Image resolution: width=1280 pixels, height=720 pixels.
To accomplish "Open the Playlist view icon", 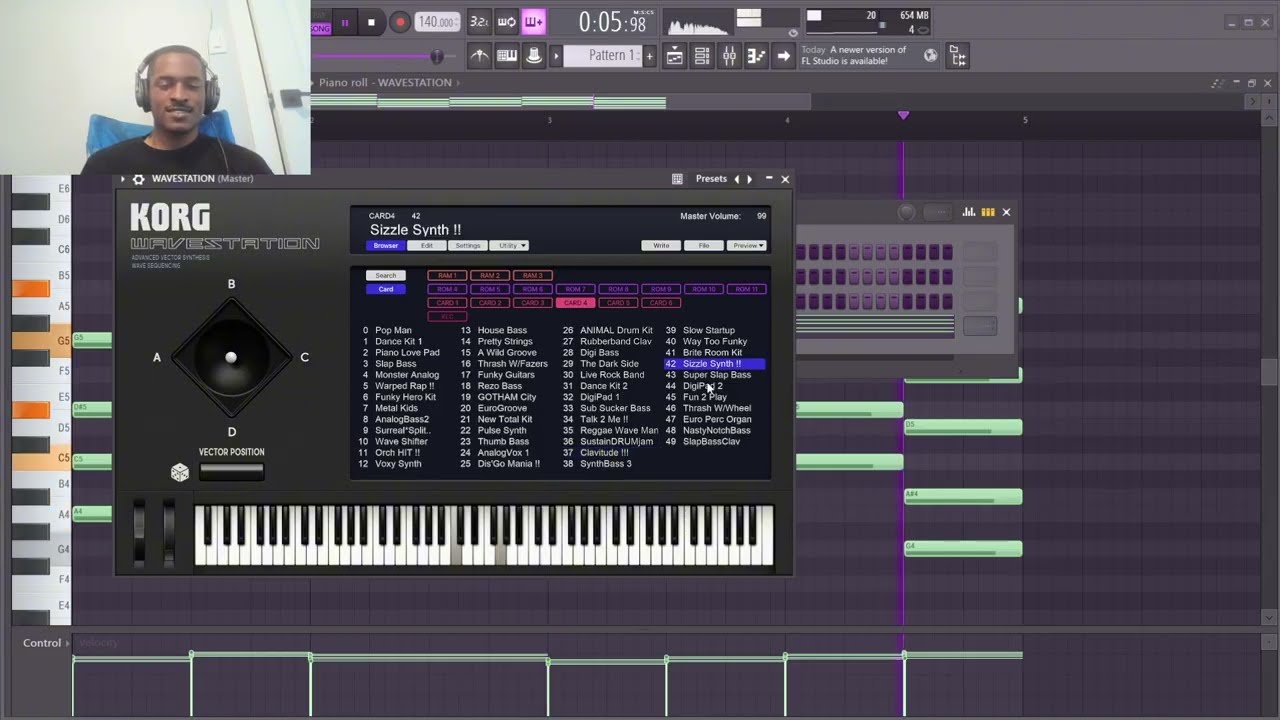I will (x=675, y=56).
